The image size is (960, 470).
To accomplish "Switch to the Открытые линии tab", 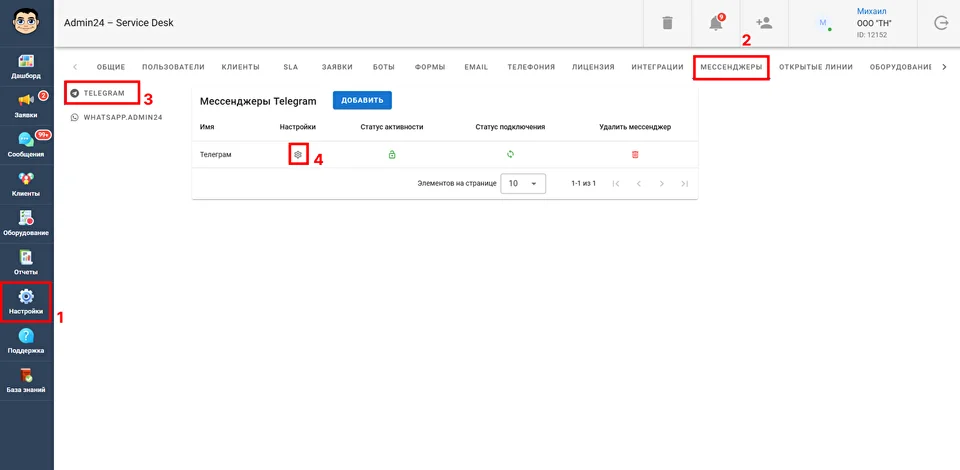I will 816,67.
